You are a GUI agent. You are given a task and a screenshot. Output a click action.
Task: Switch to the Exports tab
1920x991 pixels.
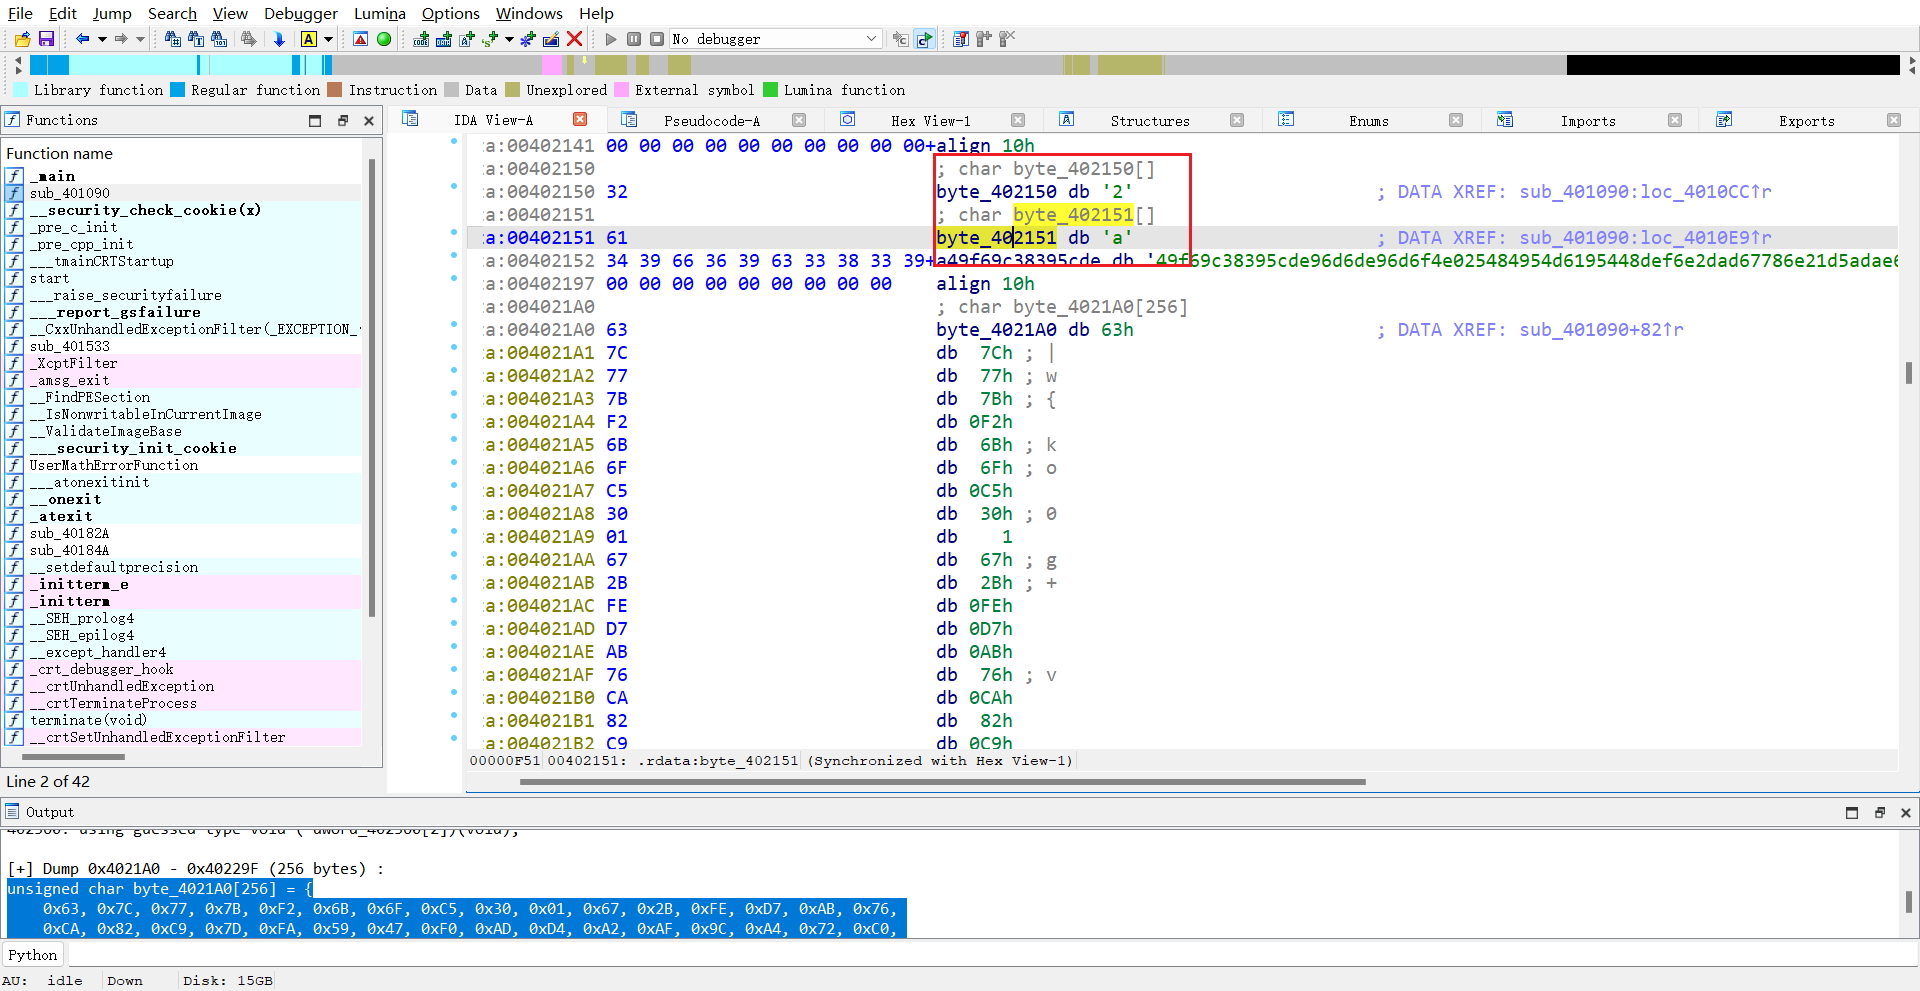(1806, 121)
